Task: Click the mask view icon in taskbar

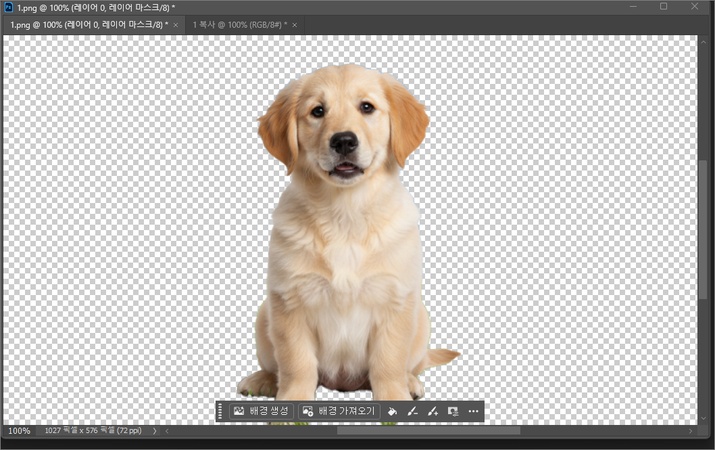Action: 453,411
